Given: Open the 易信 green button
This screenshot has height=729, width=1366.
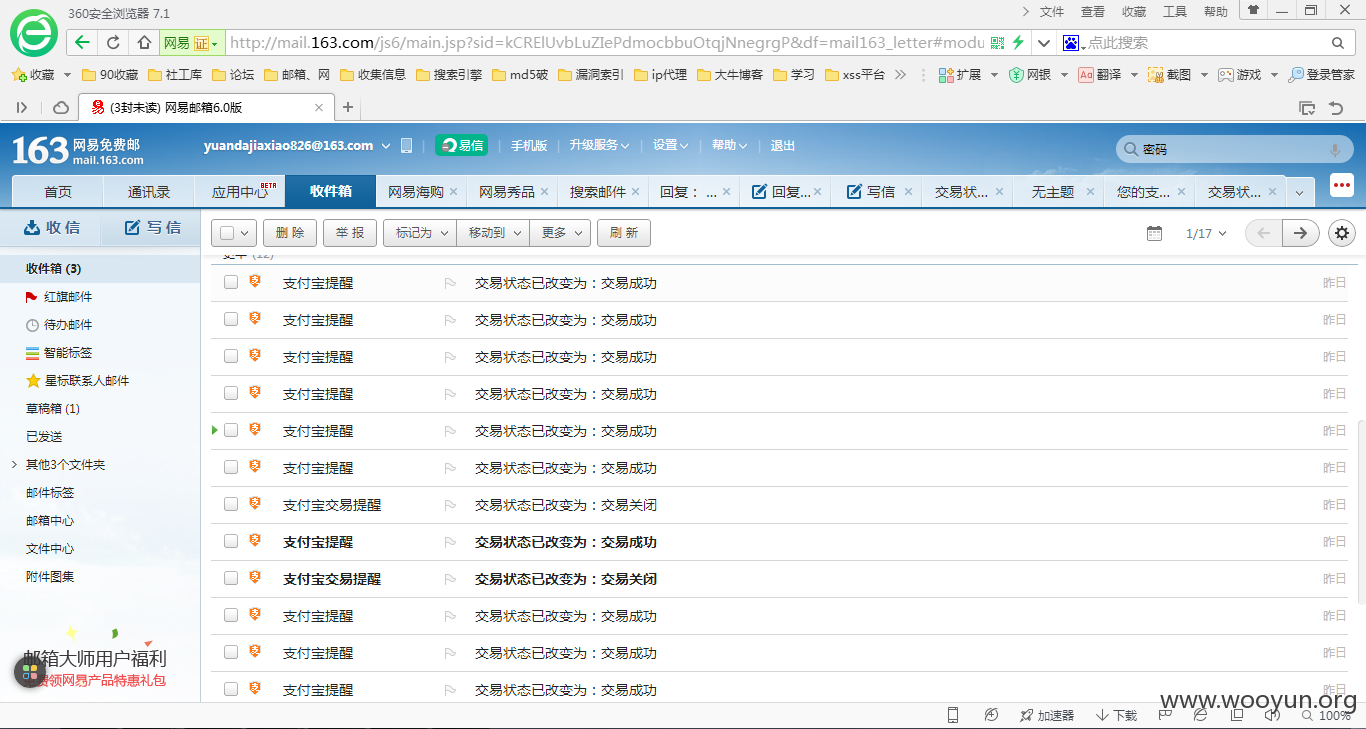Looking at the screenshot, I should click(x=461, y=146).
